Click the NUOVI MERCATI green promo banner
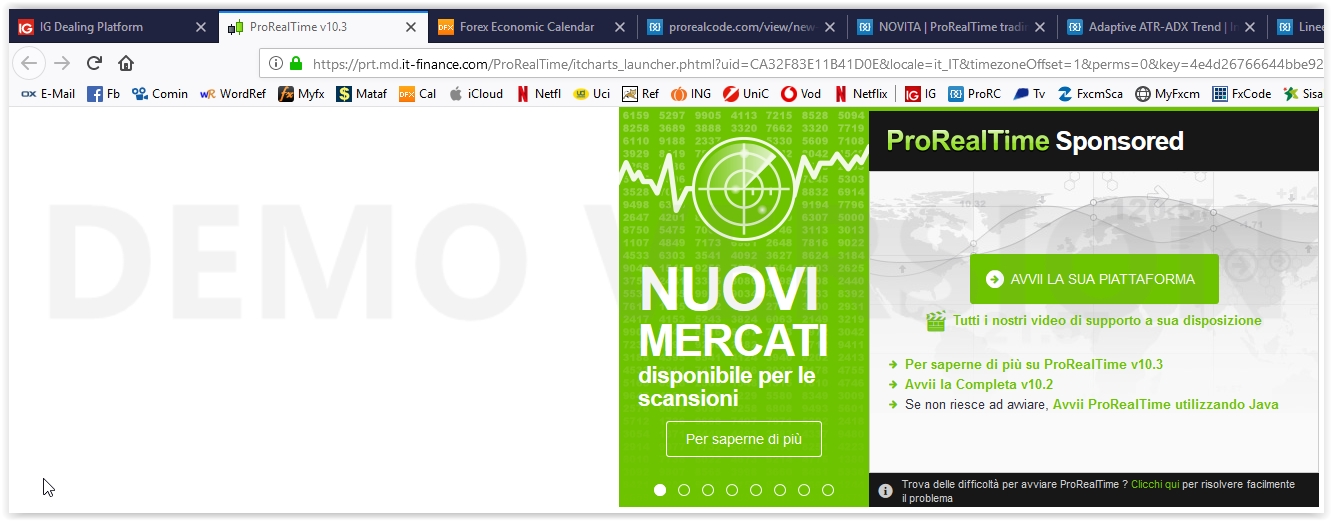 (x=744, y=308)
